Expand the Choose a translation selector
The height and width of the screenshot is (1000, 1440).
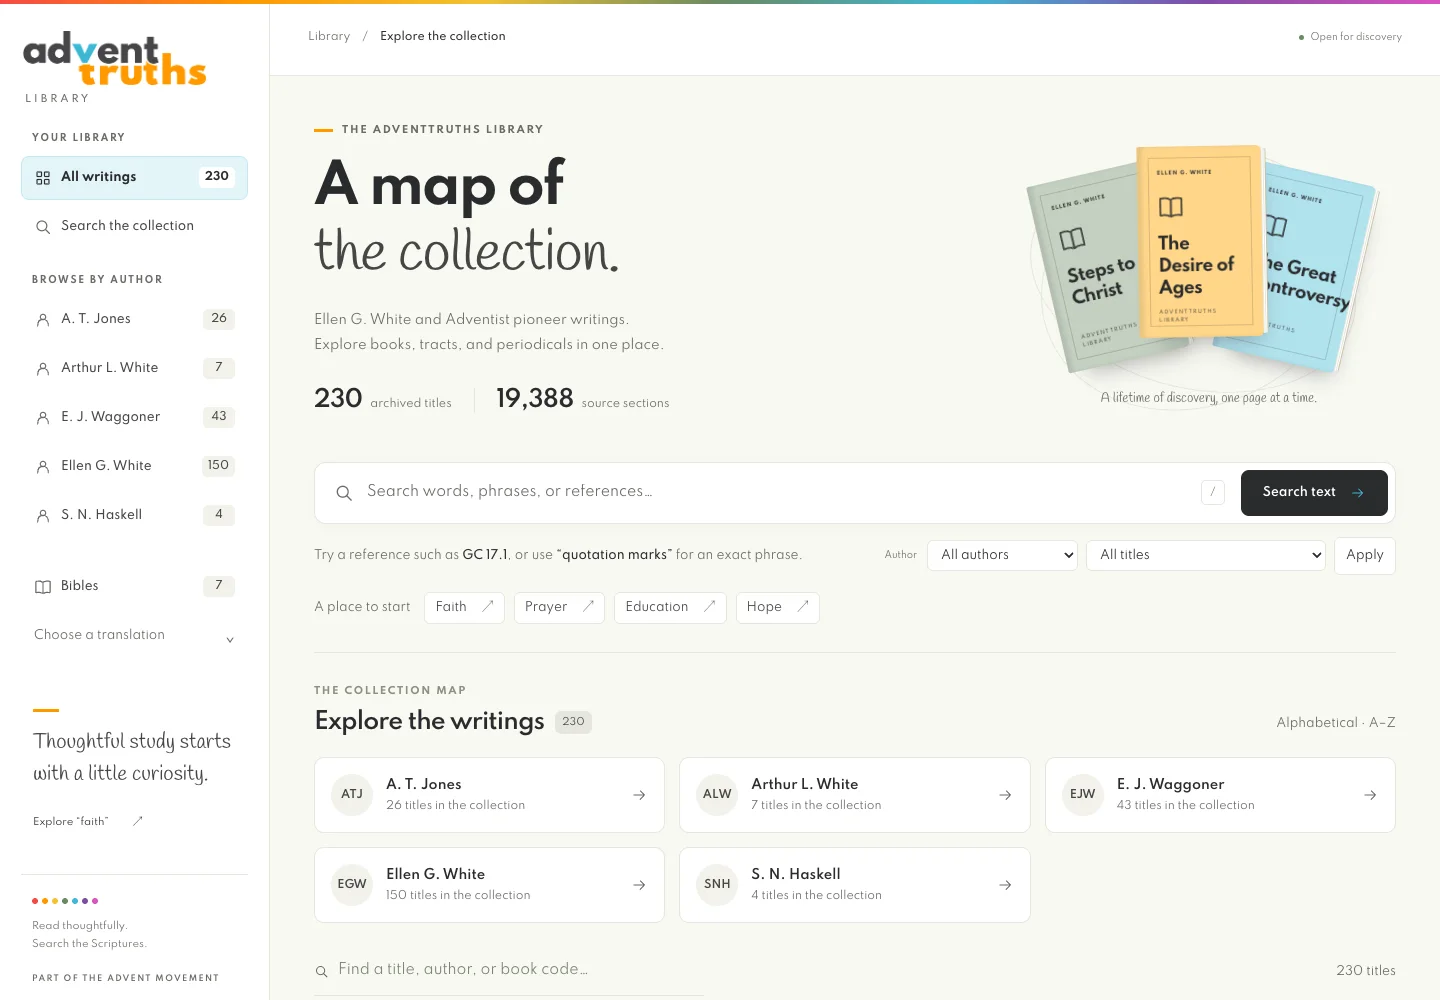point(134,635)
